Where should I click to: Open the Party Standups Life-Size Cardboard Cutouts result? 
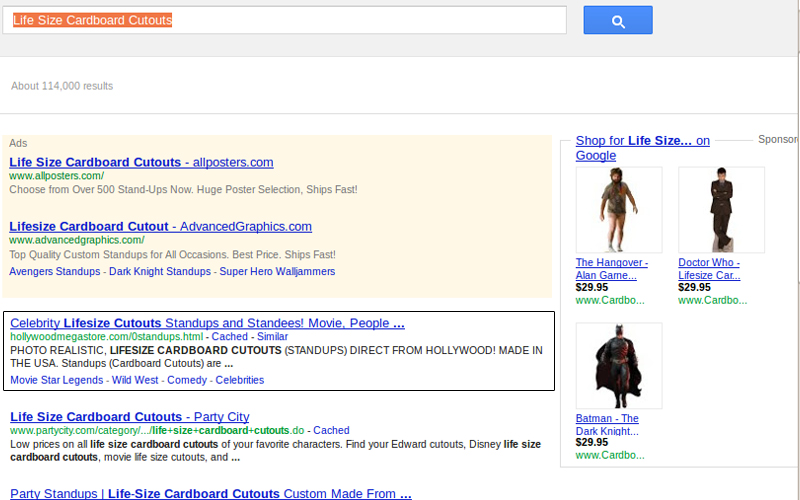(211, 493)
